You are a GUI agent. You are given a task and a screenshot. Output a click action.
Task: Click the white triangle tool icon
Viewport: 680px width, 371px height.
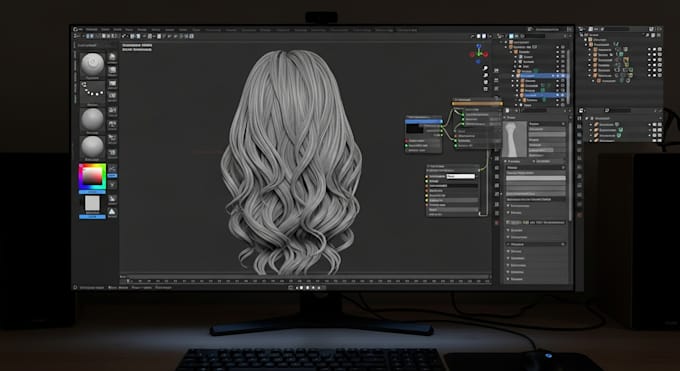point(112,211)
